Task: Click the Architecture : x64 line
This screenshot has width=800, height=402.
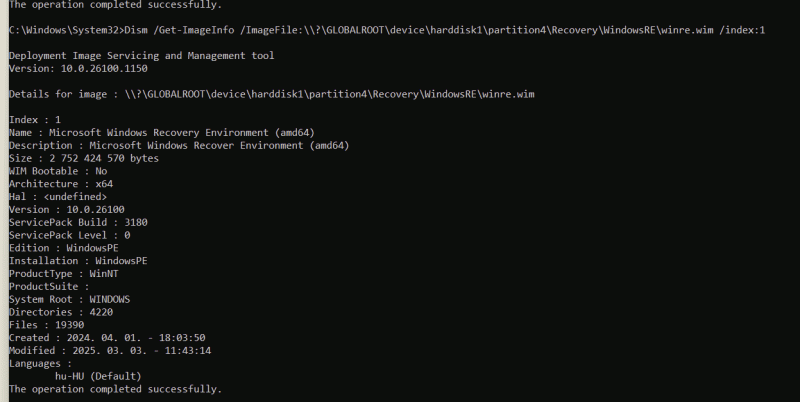Action: tap(61, 184)
